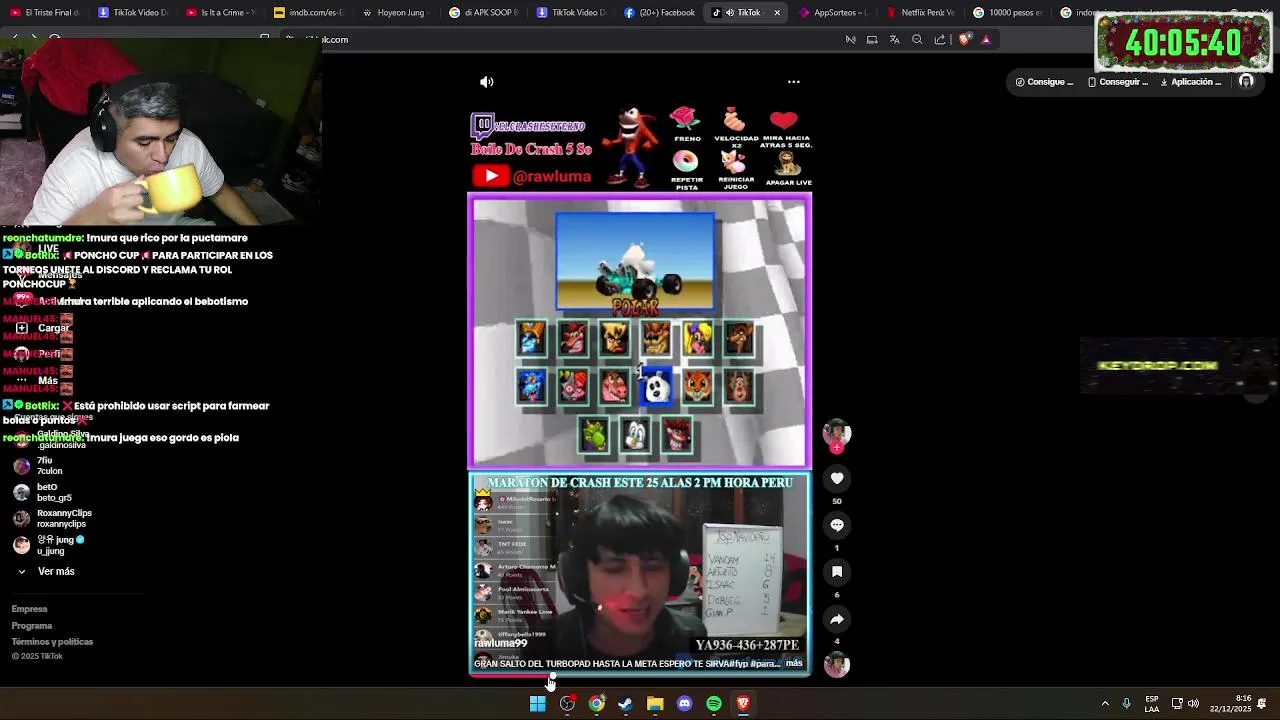Click the translate page icon in address bar
The height and width of the screenshot is (720, 1280).
(894, 40)
